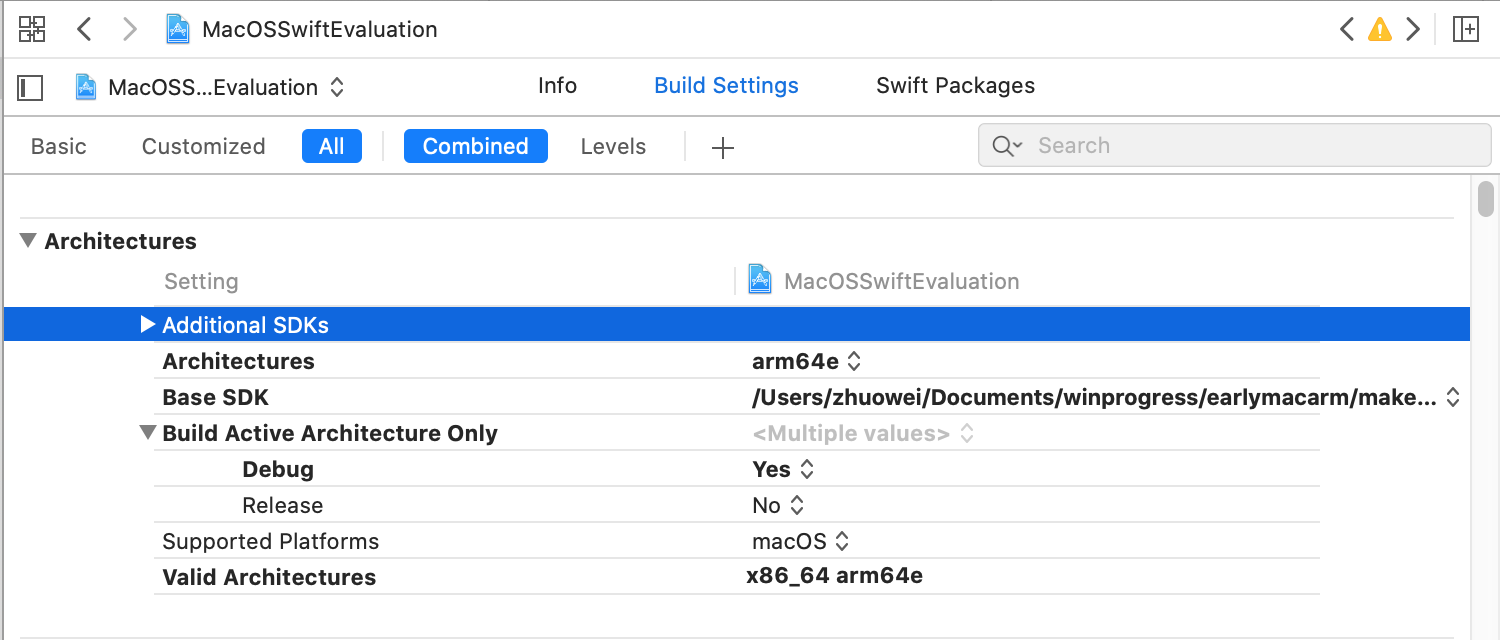Switch to the Info tab
The image size is (1500, 640).
(557, 86)
